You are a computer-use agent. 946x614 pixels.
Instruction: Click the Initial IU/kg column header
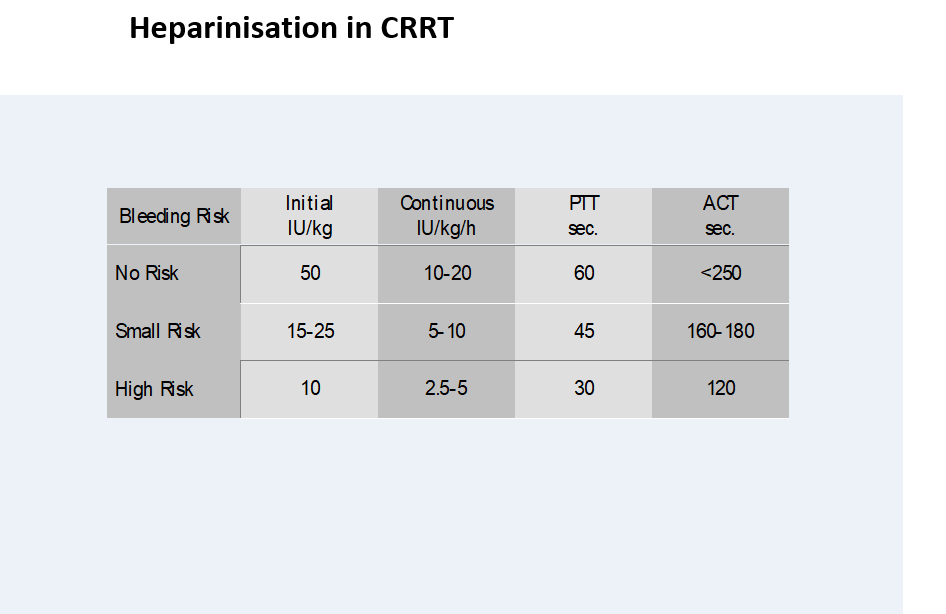tap(309, 216)
